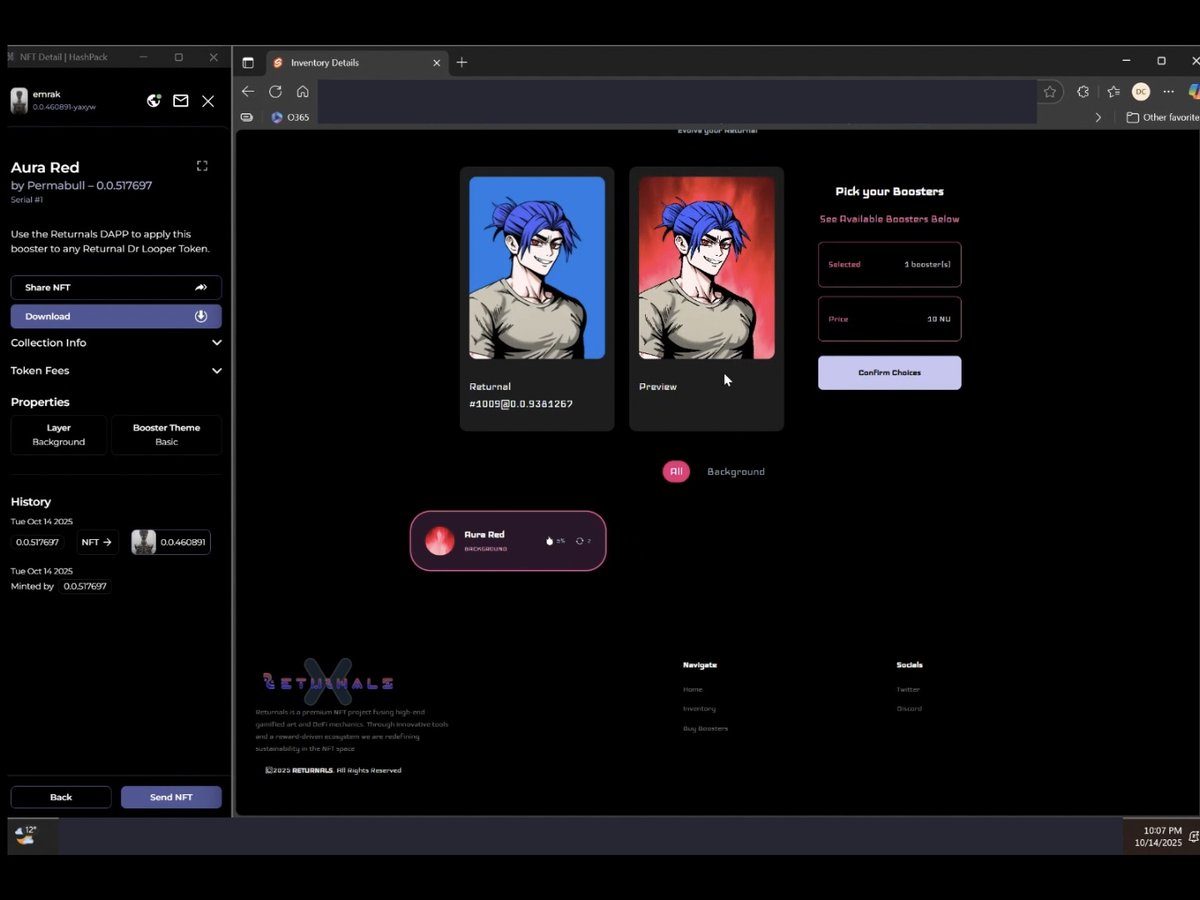Click the Booster Theme Basic property tile

pyautogui.click(x=167, y=435)
